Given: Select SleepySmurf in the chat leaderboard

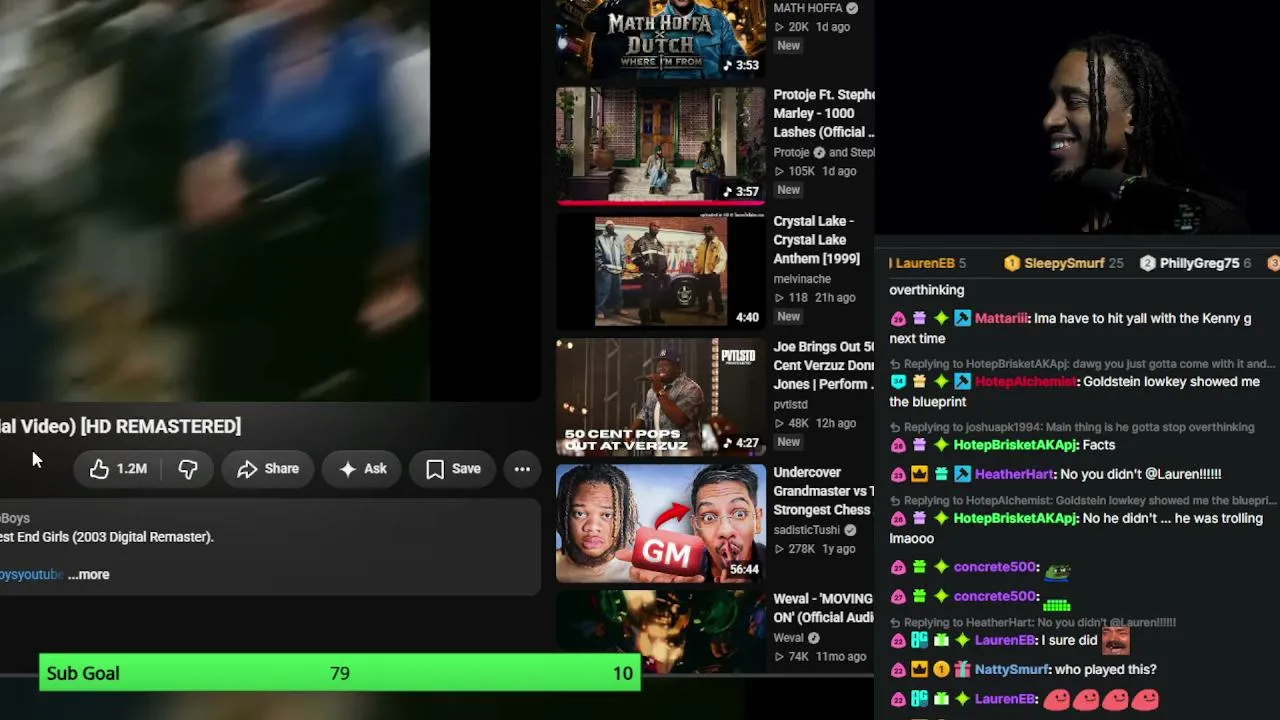Looking at the screenshot, I should pos(1064,263).
